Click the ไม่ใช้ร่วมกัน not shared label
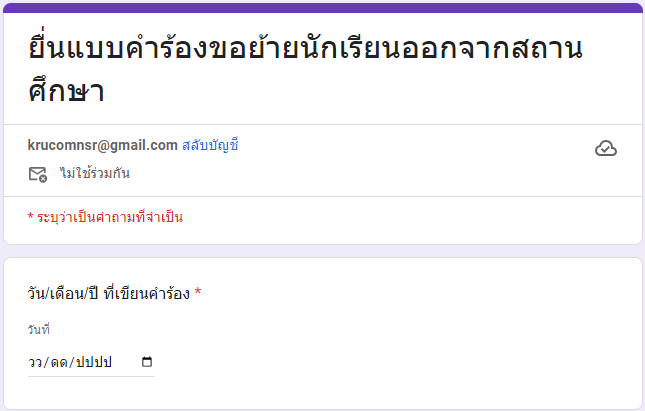 click(95, 173)
